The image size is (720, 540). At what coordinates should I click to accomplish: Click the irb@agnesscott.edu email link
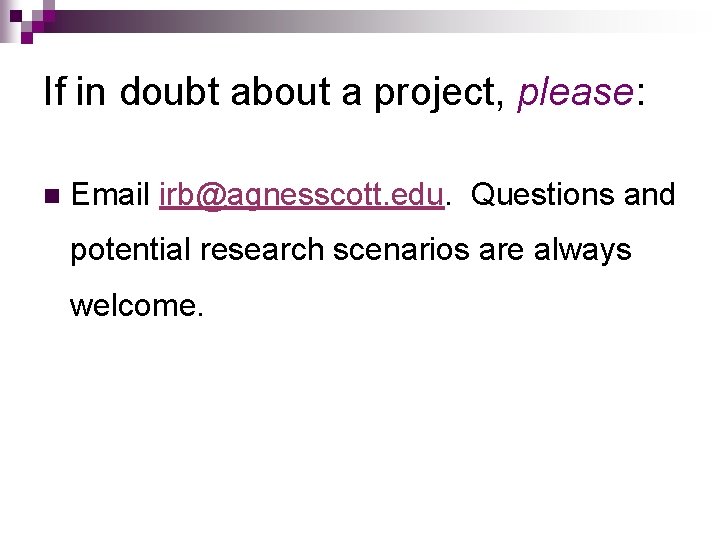point(300,195)
